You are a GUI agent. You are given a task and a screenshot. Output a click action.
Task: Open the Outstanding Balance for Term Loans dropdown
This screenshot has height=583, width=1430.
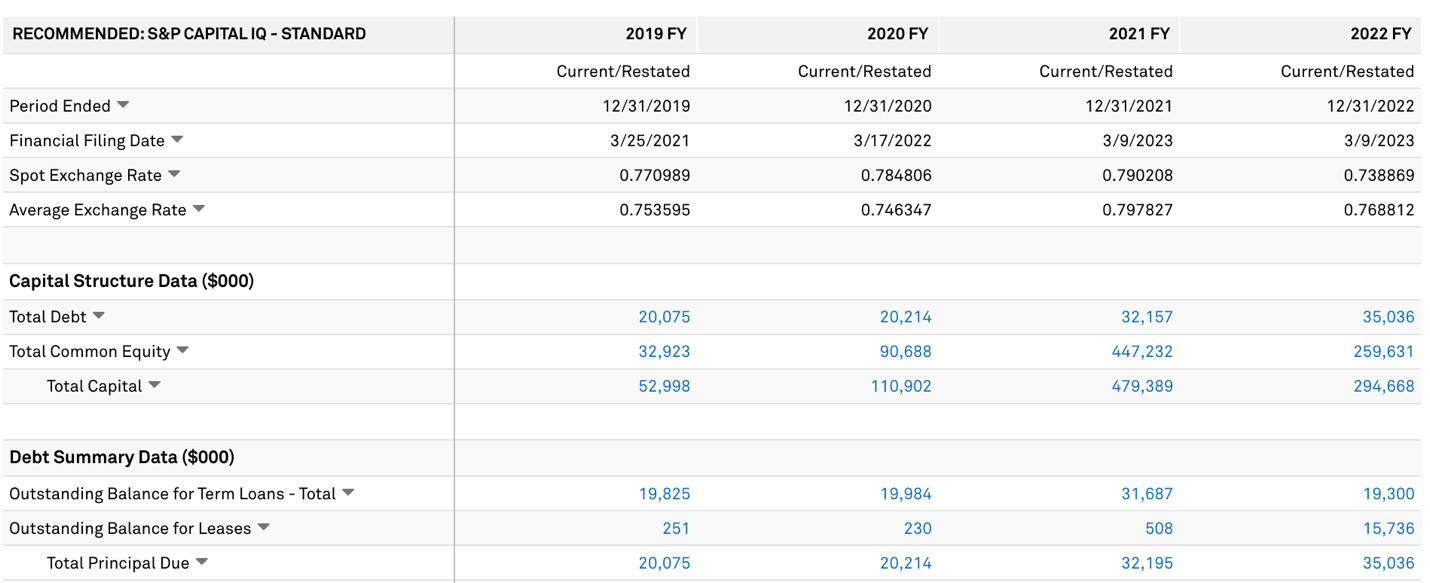click(347, 493)
